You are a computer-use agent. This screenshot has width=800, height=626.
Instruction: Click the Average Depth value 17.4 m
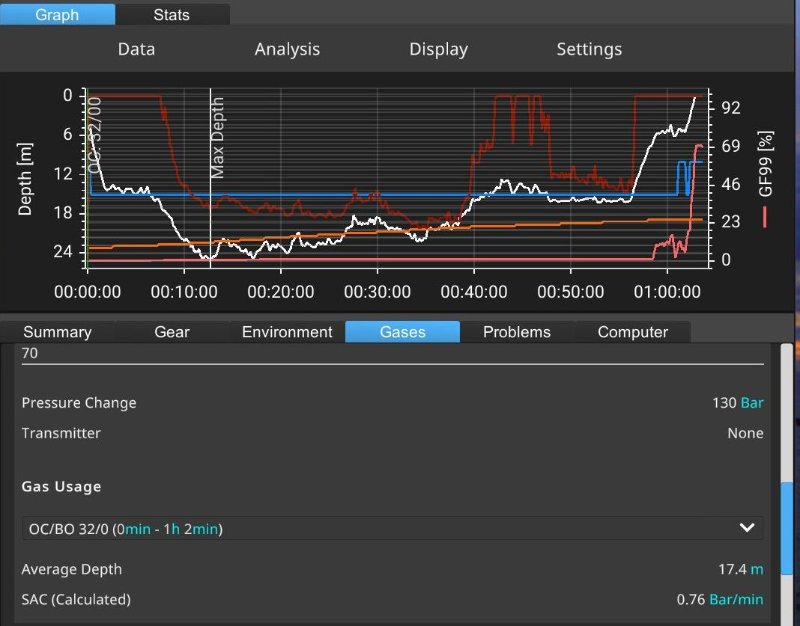741,569
